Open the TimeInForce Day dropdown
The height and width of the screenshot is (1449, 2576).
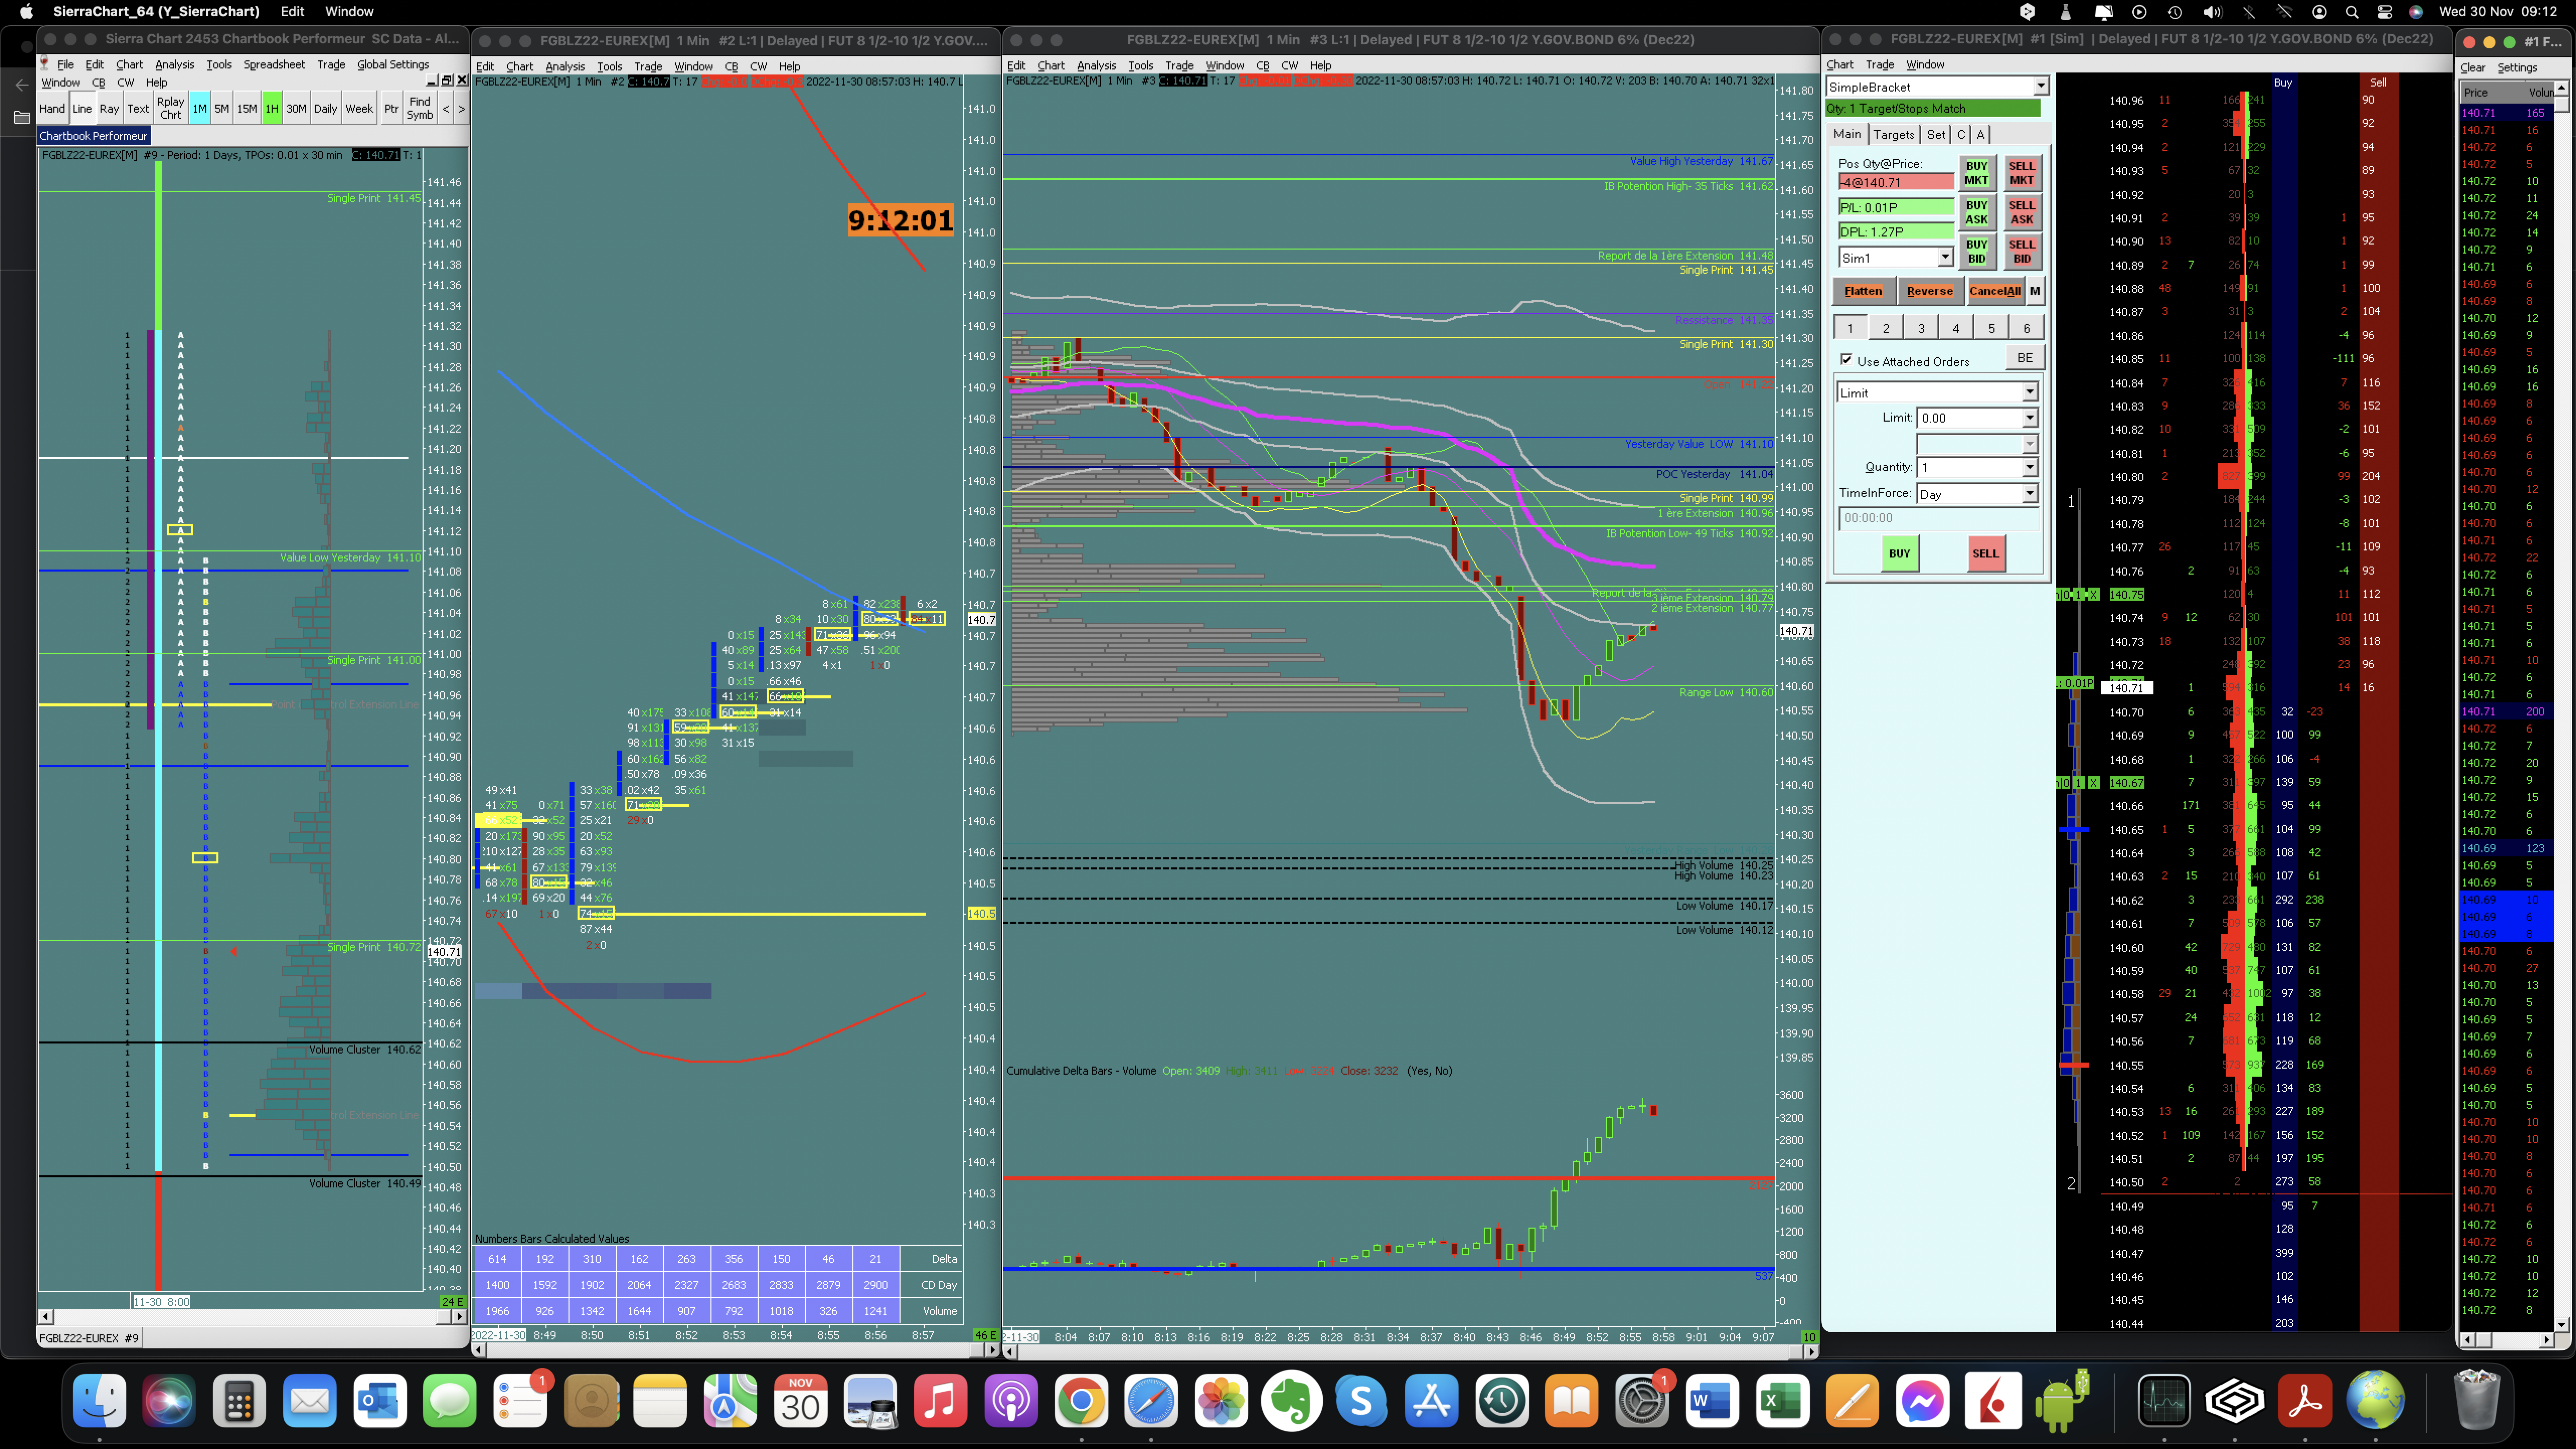(x=2029, y=494)
